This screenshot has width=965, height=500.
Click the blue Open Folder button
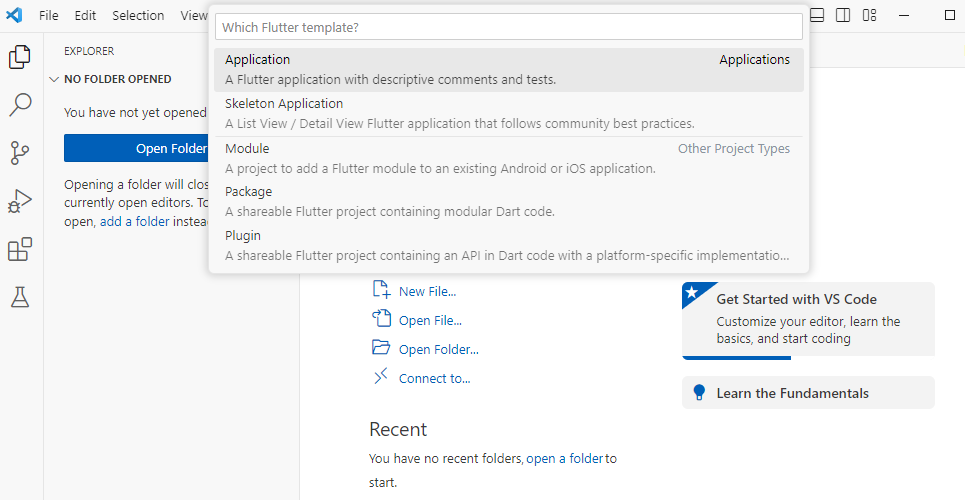pos(137,148)
